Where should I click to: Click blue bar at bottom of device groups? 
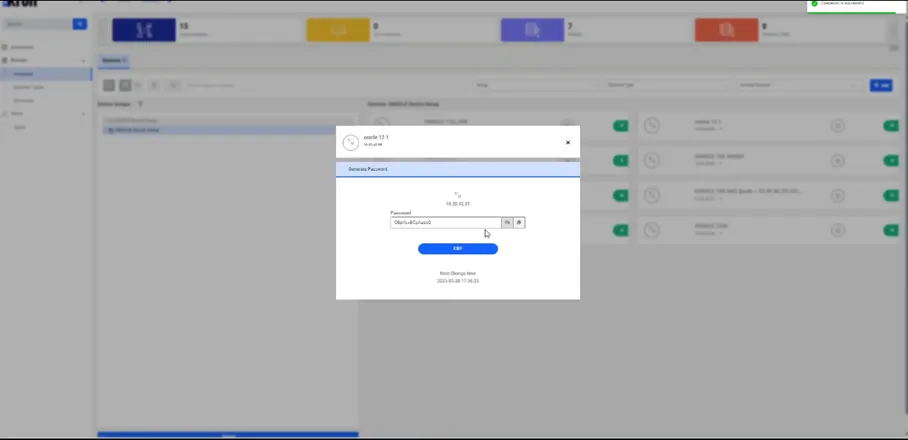point(228,435)
